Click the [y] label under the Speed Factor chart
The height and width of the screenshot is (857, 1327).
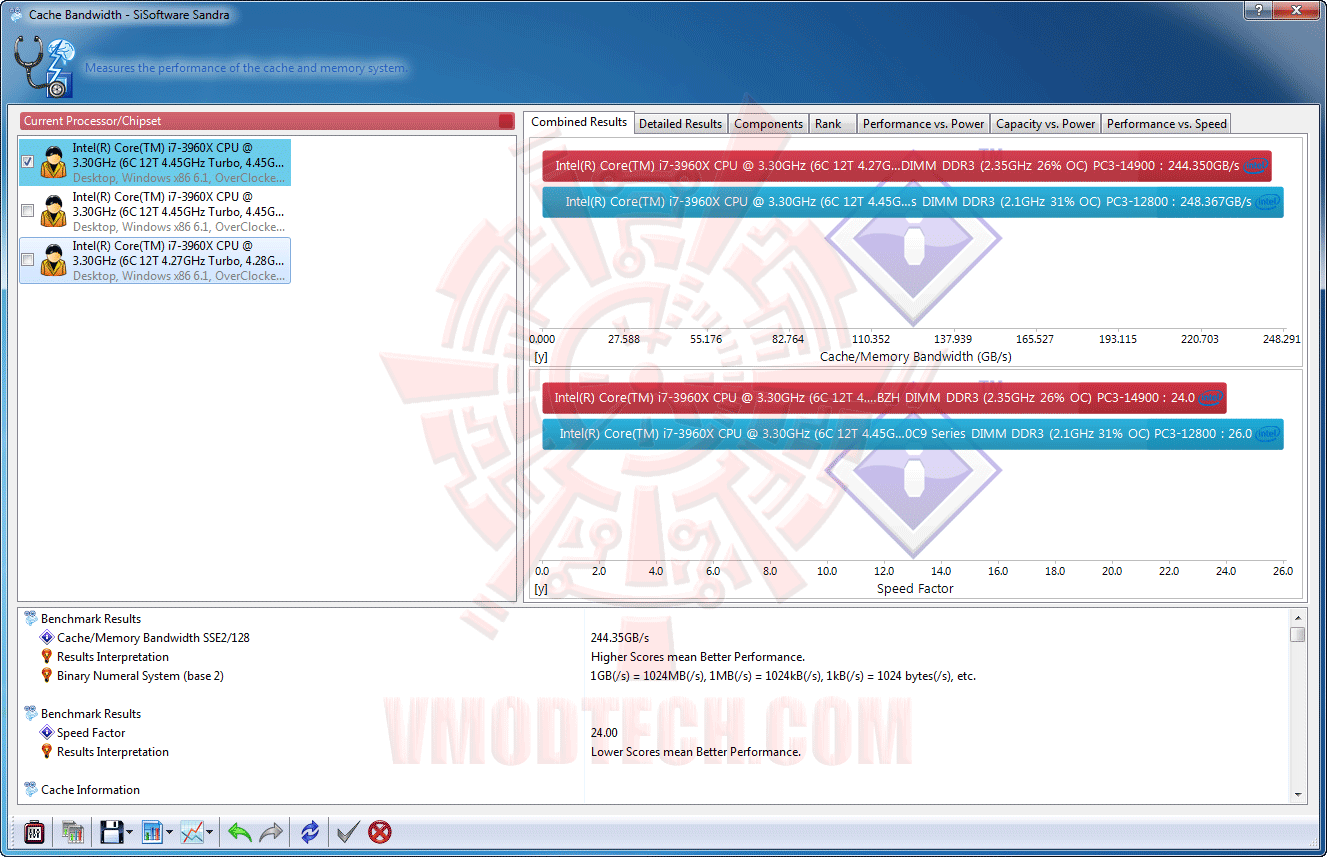tap(541, 589)
